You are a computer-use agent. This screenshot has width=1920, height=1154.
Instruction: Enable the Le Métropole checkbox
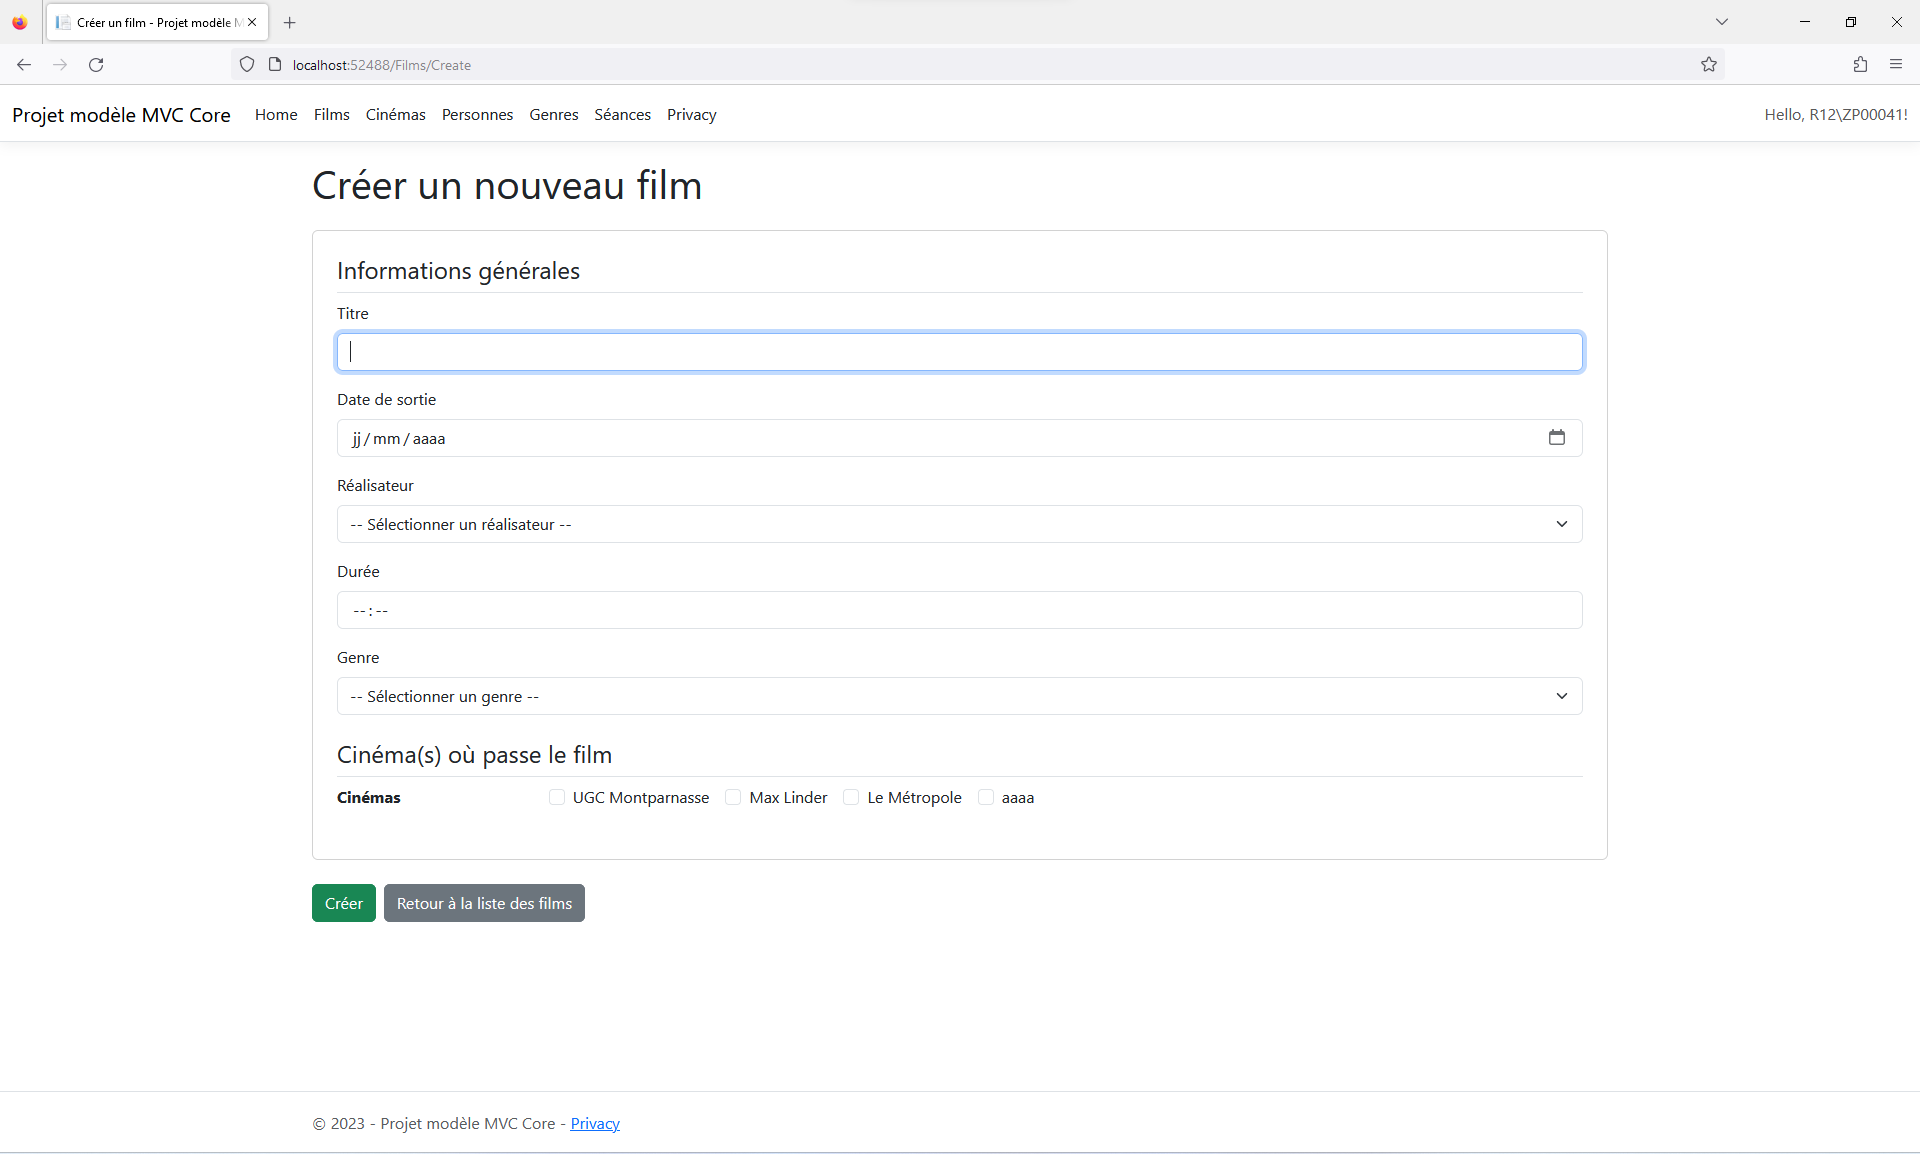tap(851, 797)
